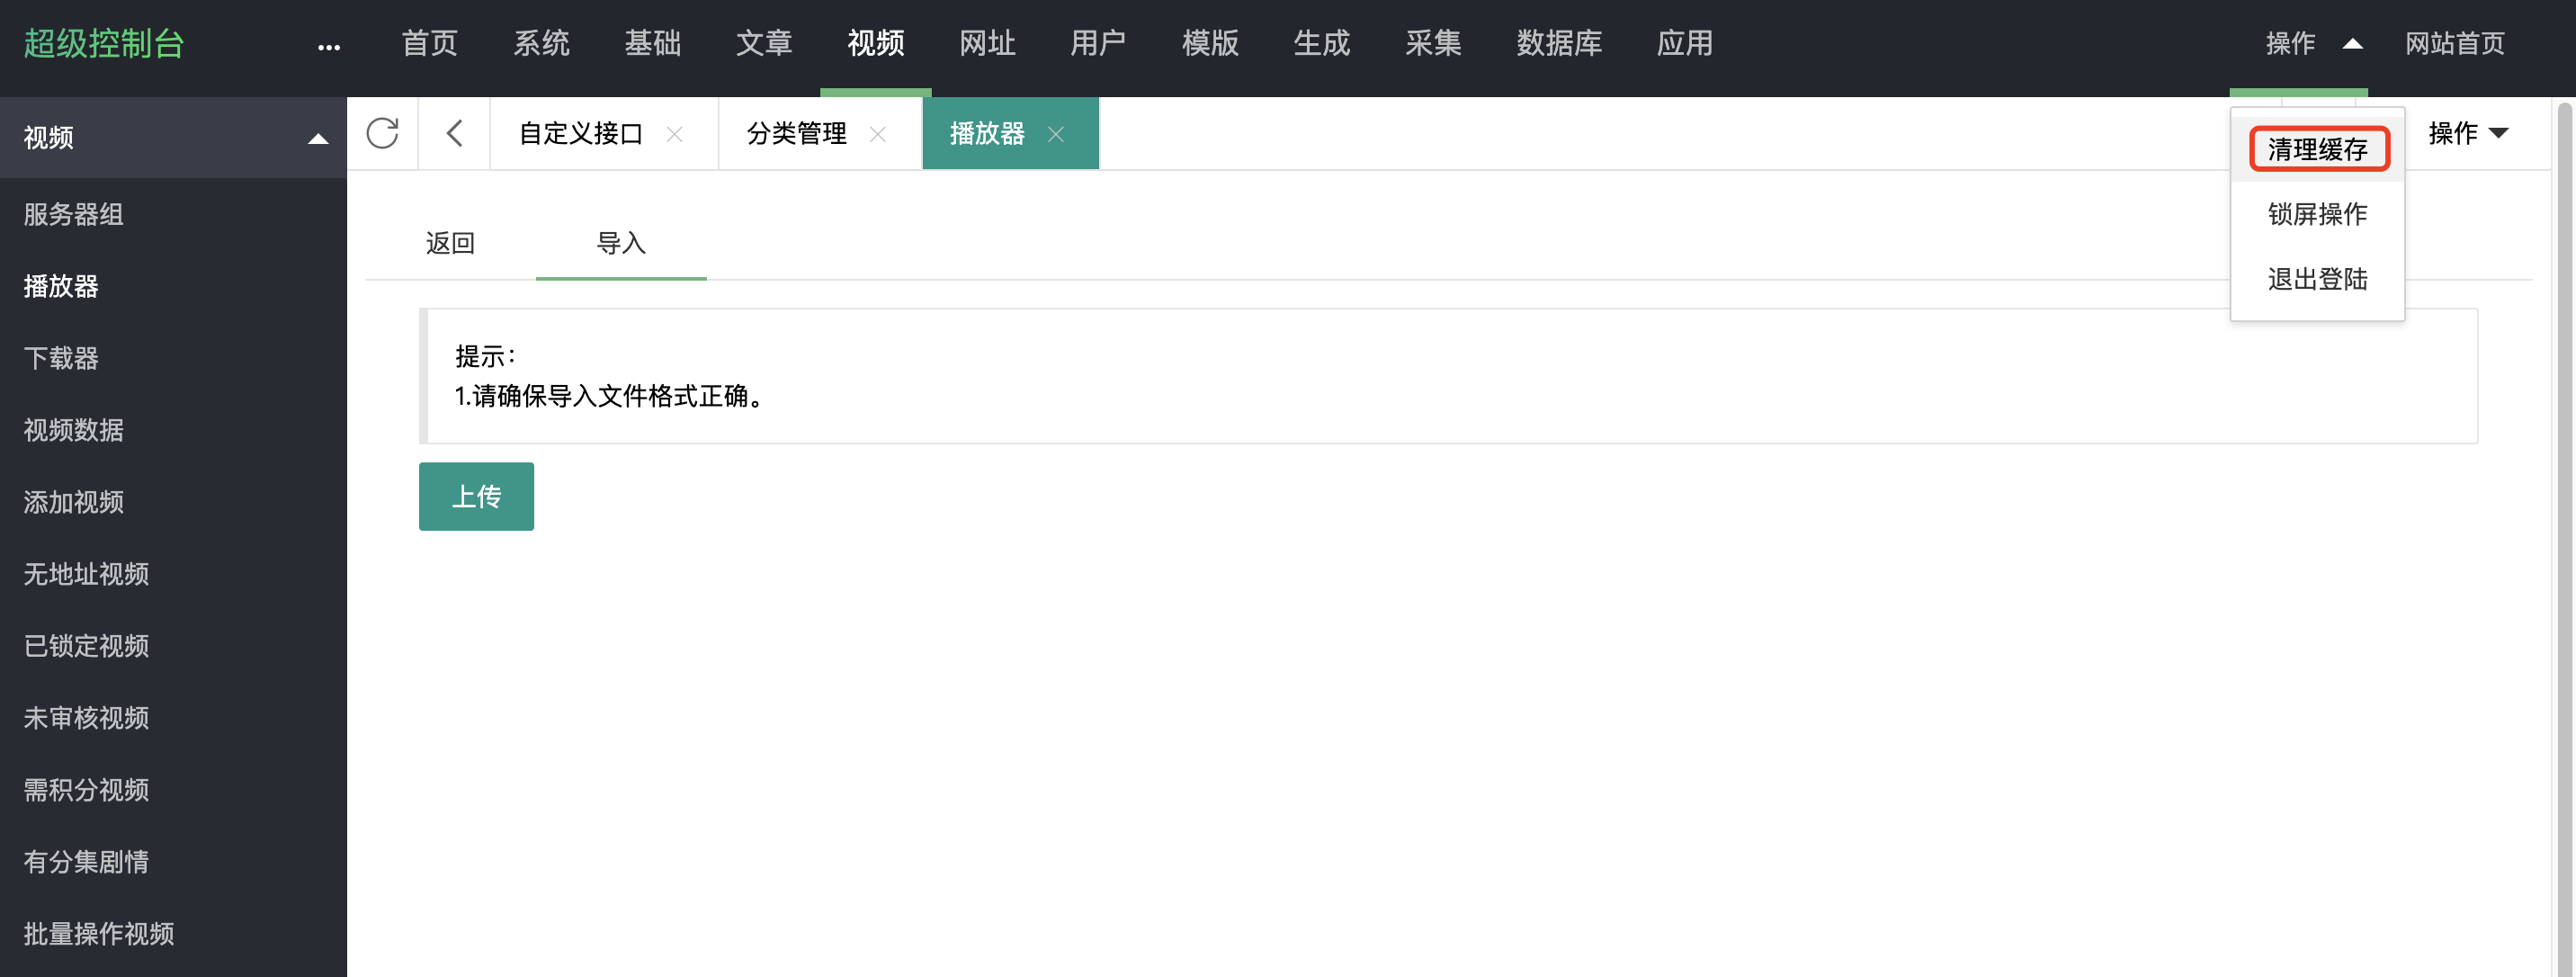The width and height of the screenshot is (2576, 977).
Task: Collapse the 视频 sidebar section
Action: [x=318, y=139]
